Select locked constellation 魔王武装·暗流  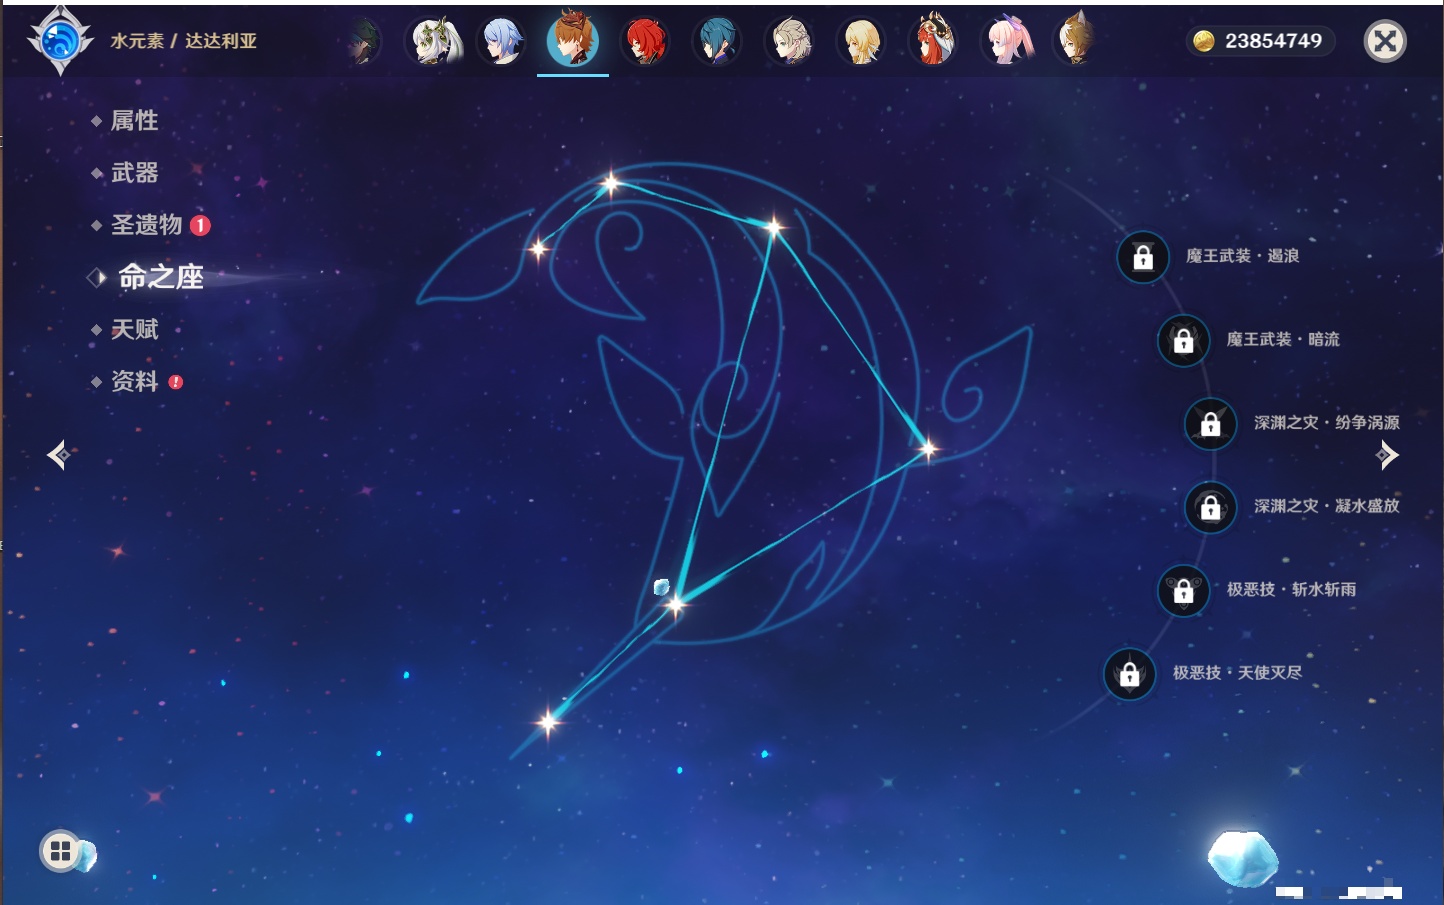(1183, 340)
